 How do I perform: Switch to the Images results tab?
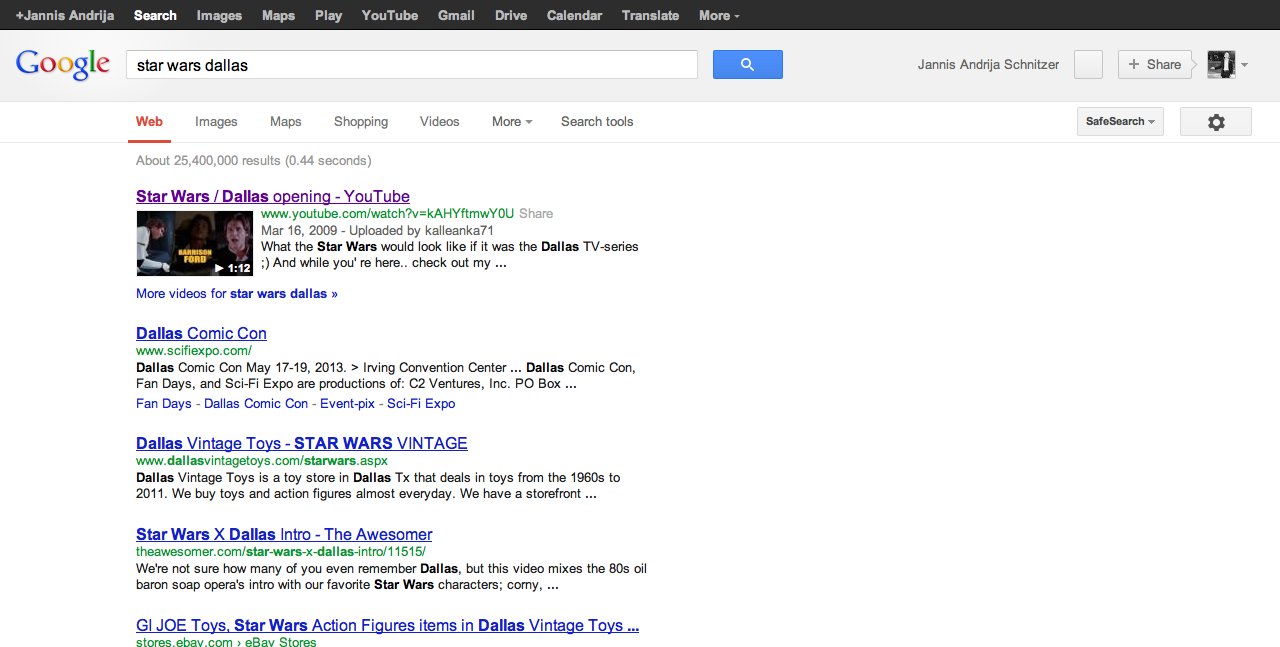(x=216, y=121)
